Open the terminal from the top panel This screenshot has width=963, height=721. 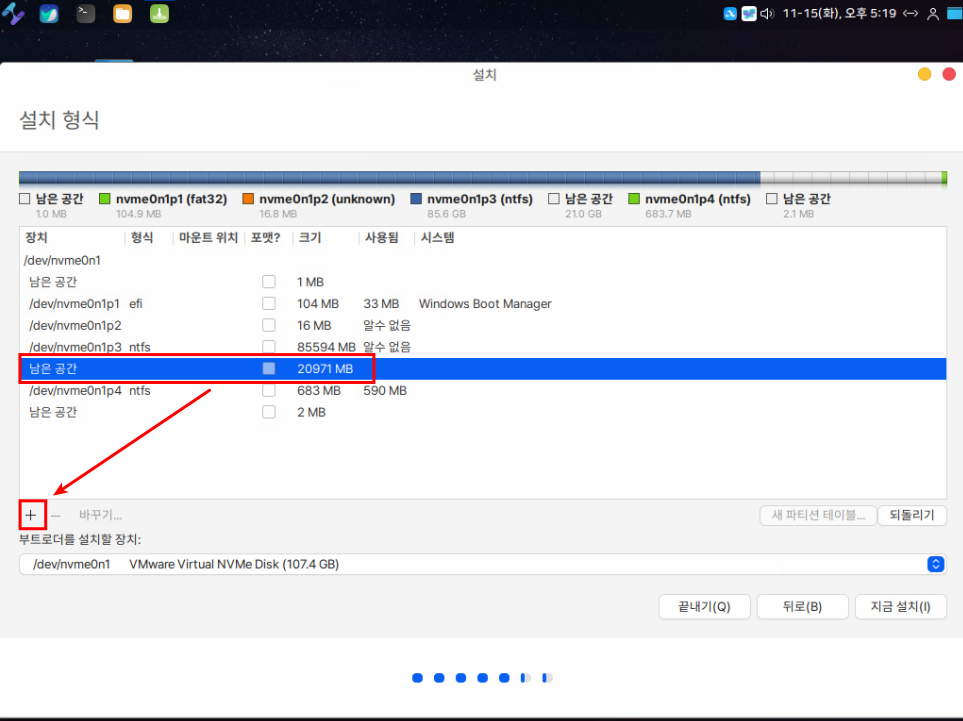(86, 14)
